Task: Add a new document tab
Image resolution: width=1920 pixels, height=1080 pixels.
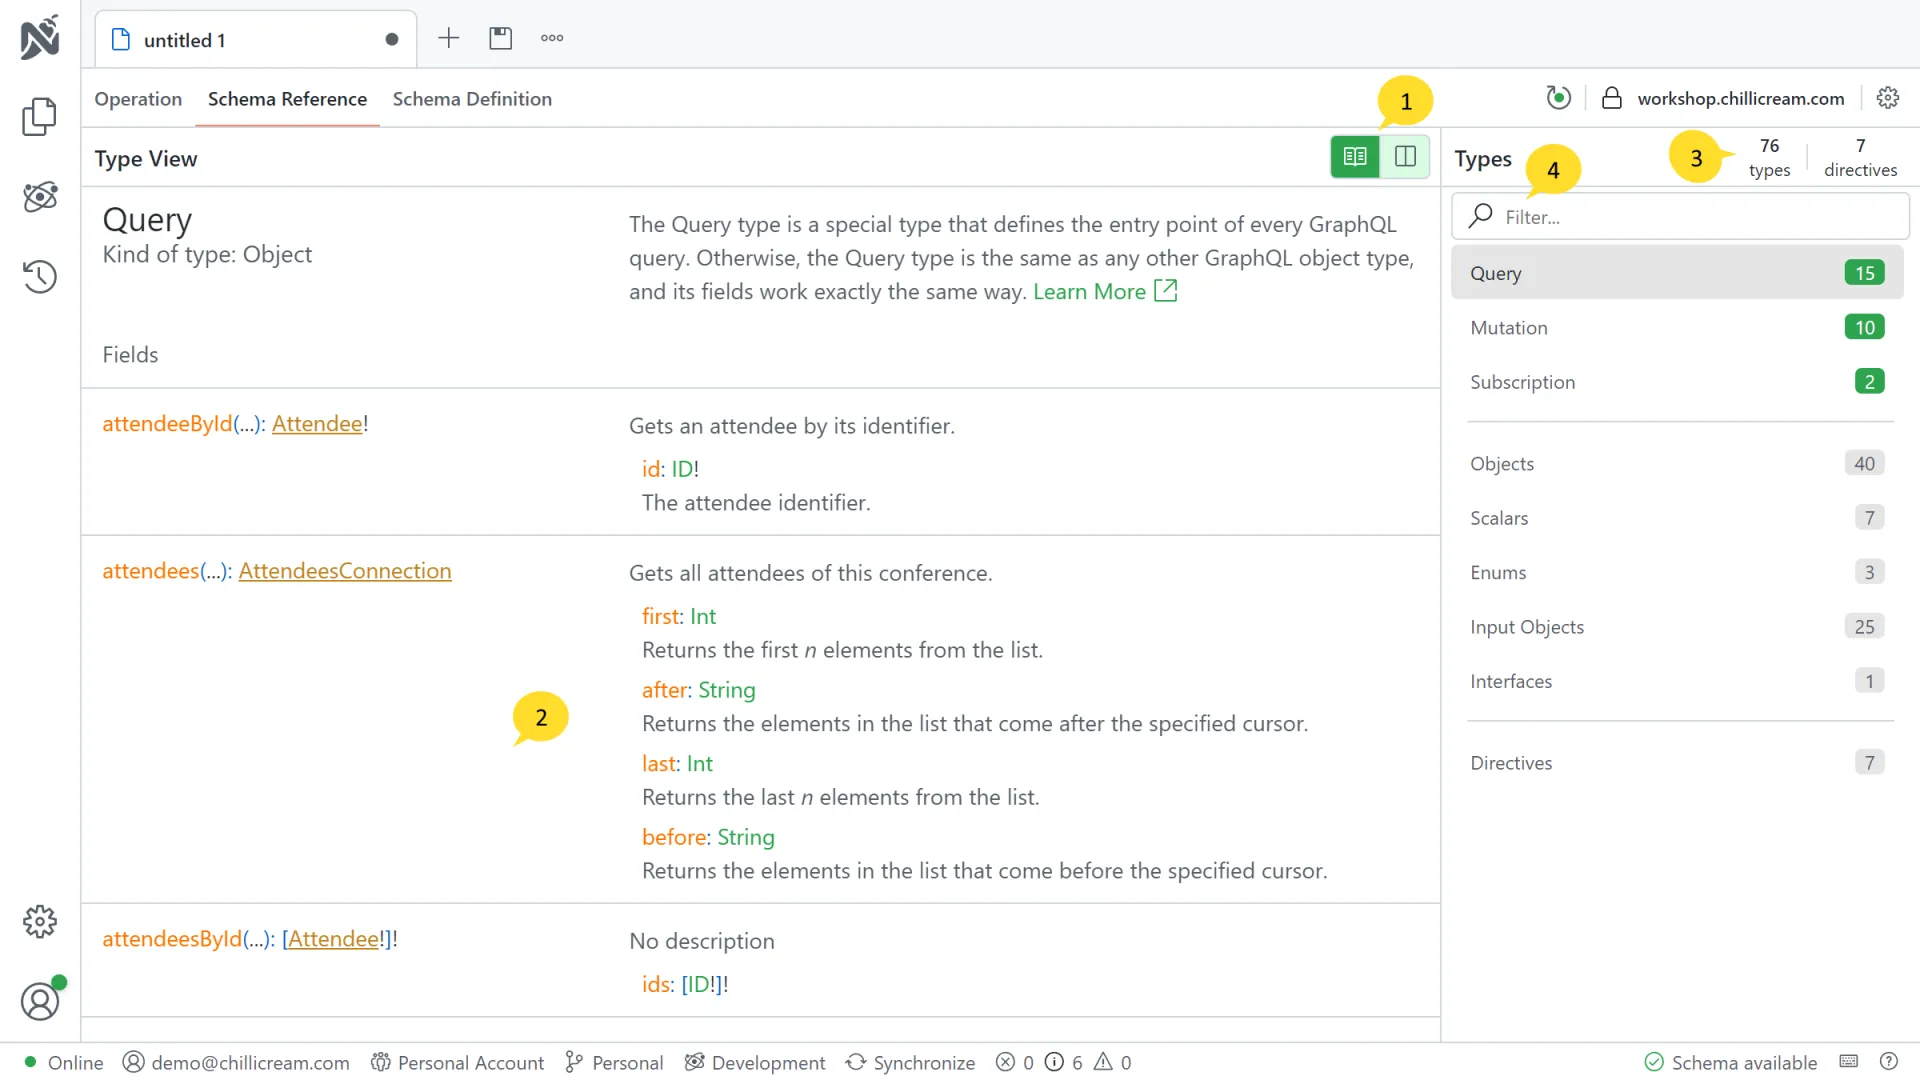Action: 449,38
